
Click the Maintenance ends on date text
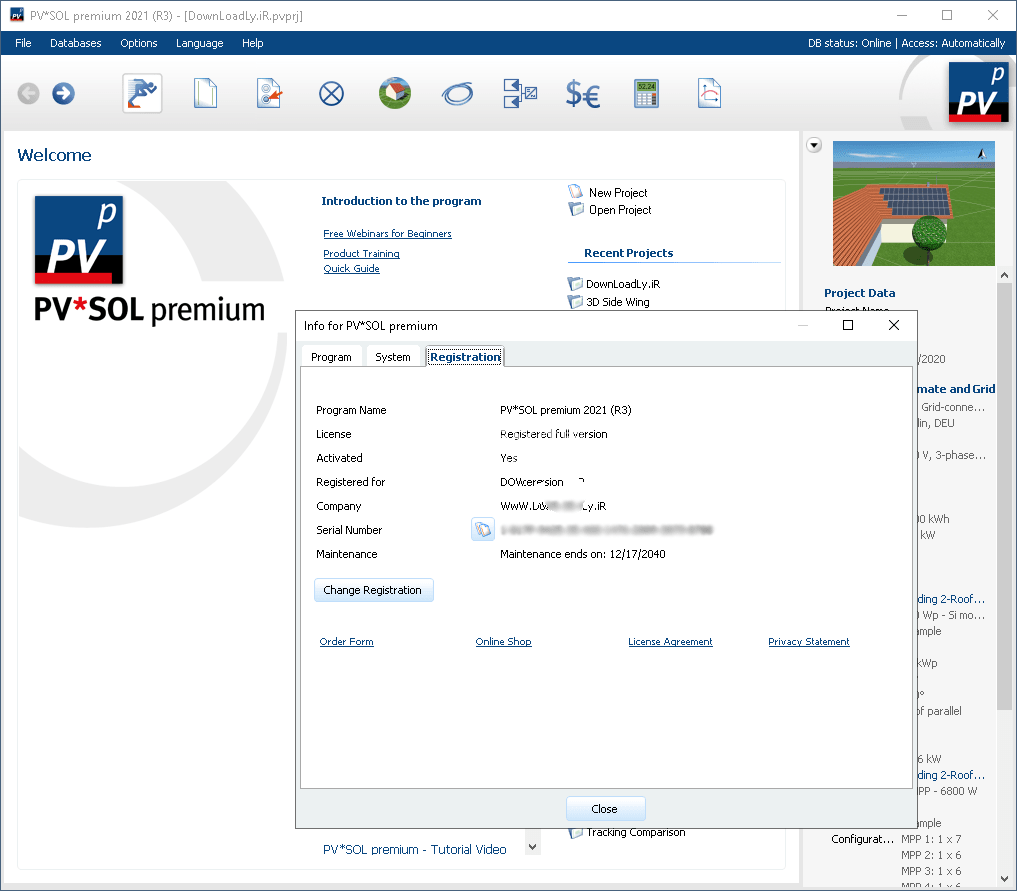(582, 554)
